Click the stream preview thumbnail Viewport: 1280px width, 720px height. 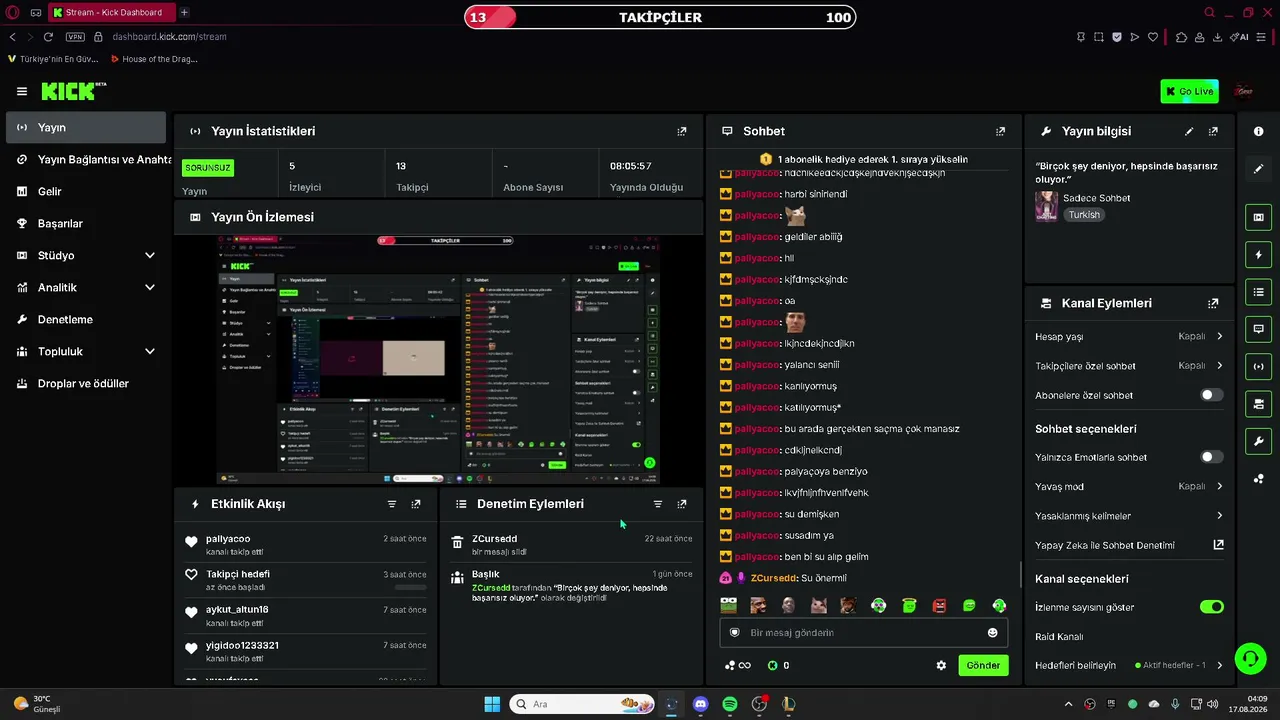coord(439,360)
